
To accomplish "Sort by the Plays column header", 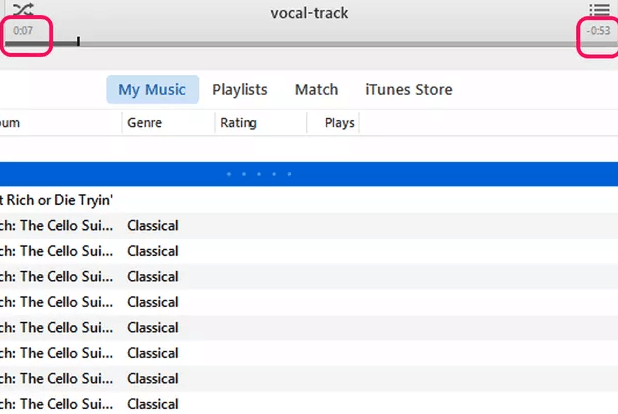I will (339, 123).
